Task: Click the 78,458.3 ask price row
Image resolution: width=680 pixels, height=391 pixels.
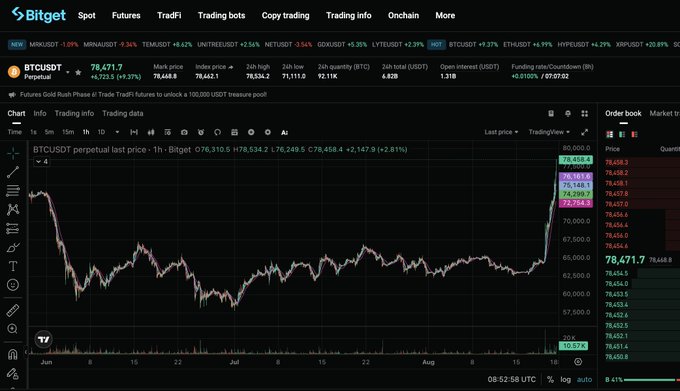Action: 642,163
